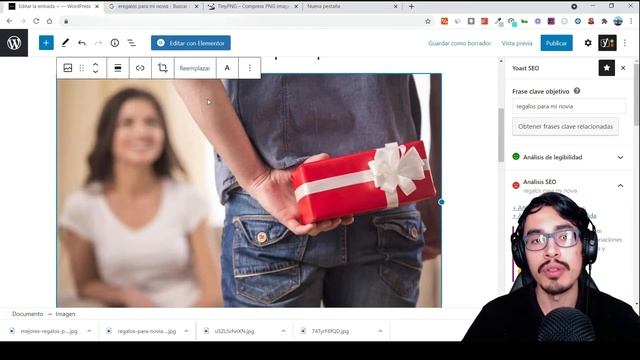Click Documento in the breadcrumb
Image resolution: width=640 pixels, height=360 pixels.
click(27, 314)
